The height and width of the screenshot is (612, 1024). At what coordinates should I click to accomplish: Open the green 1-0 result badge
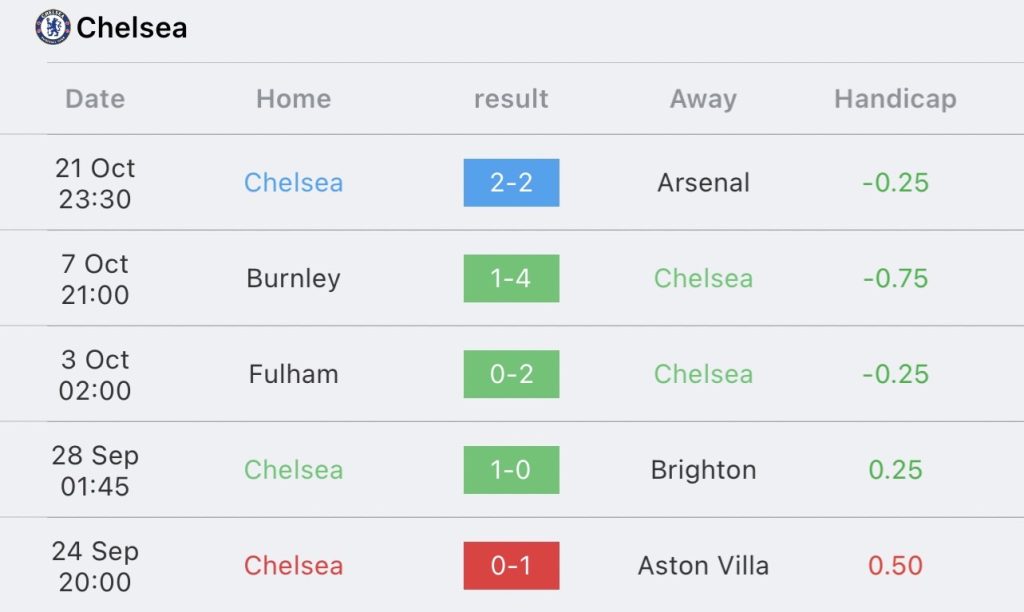click(x=511, y=470)
